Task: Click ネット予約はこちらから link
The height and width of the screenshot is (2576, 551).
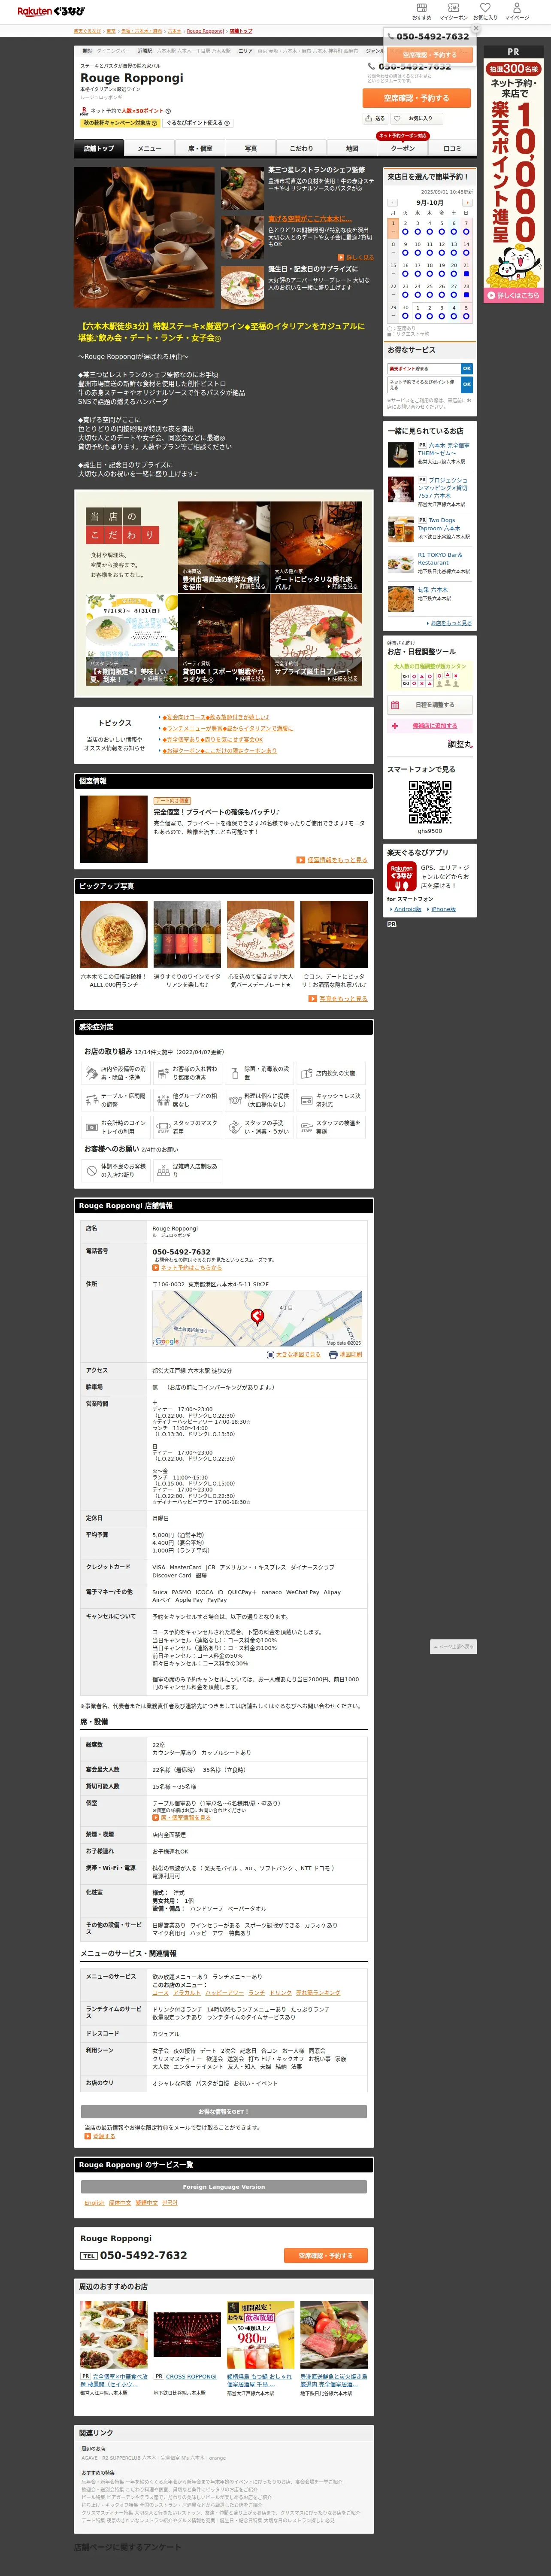Action: pos(191,1267)
